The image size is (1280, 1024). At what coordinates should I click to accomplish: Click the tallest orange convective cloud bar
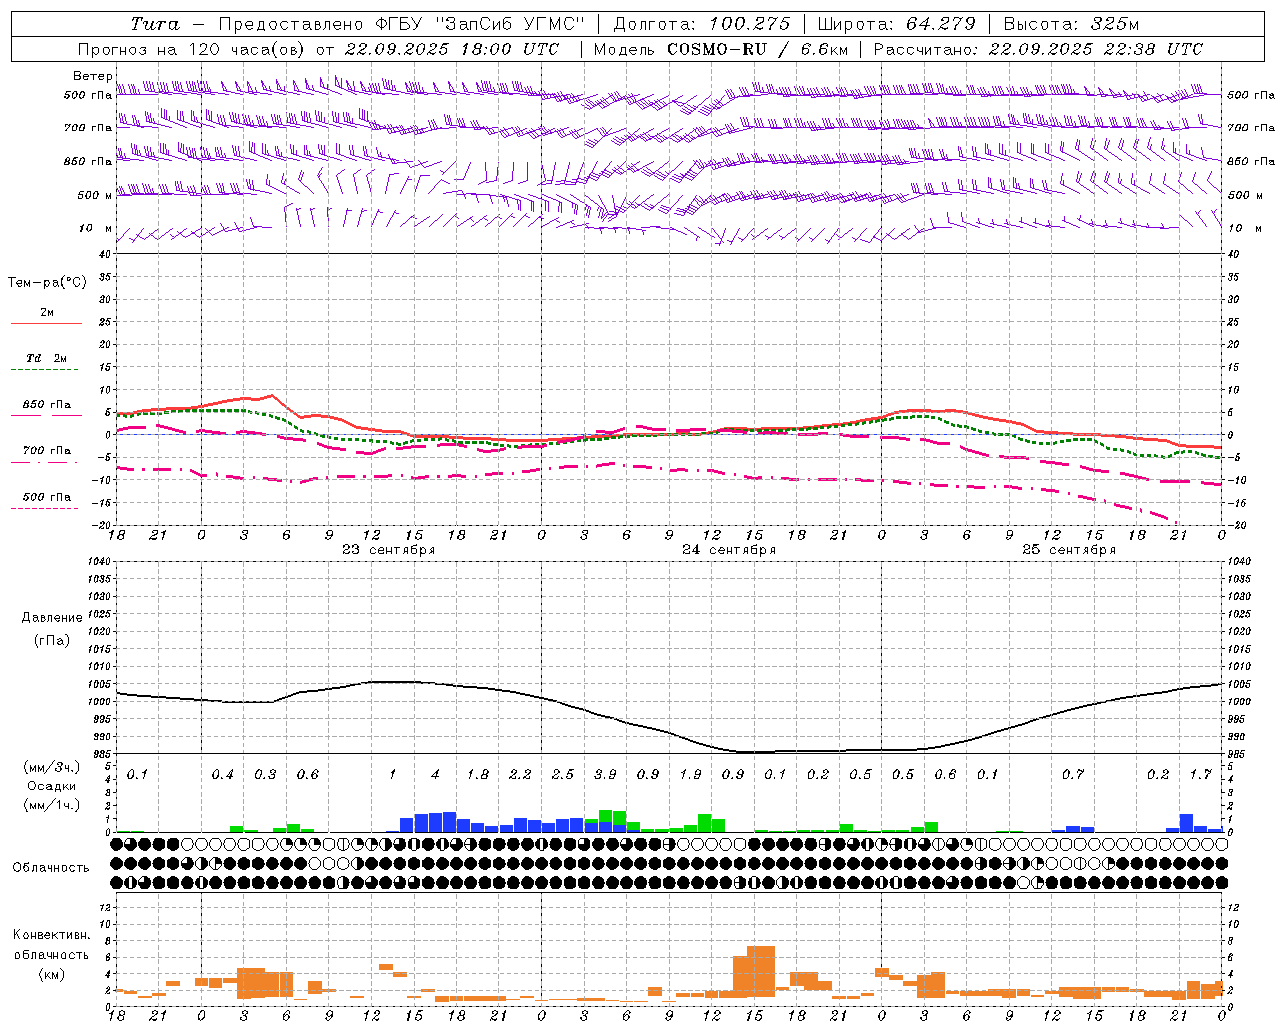(x=761, y=971)
